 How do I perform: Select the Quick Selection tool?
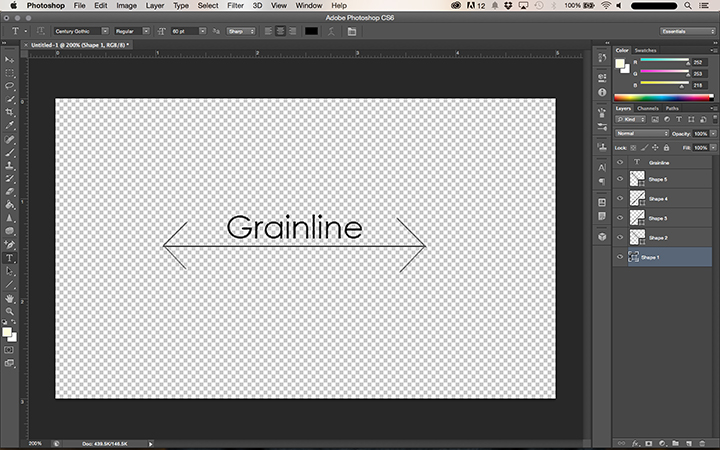tap(9, 99)
